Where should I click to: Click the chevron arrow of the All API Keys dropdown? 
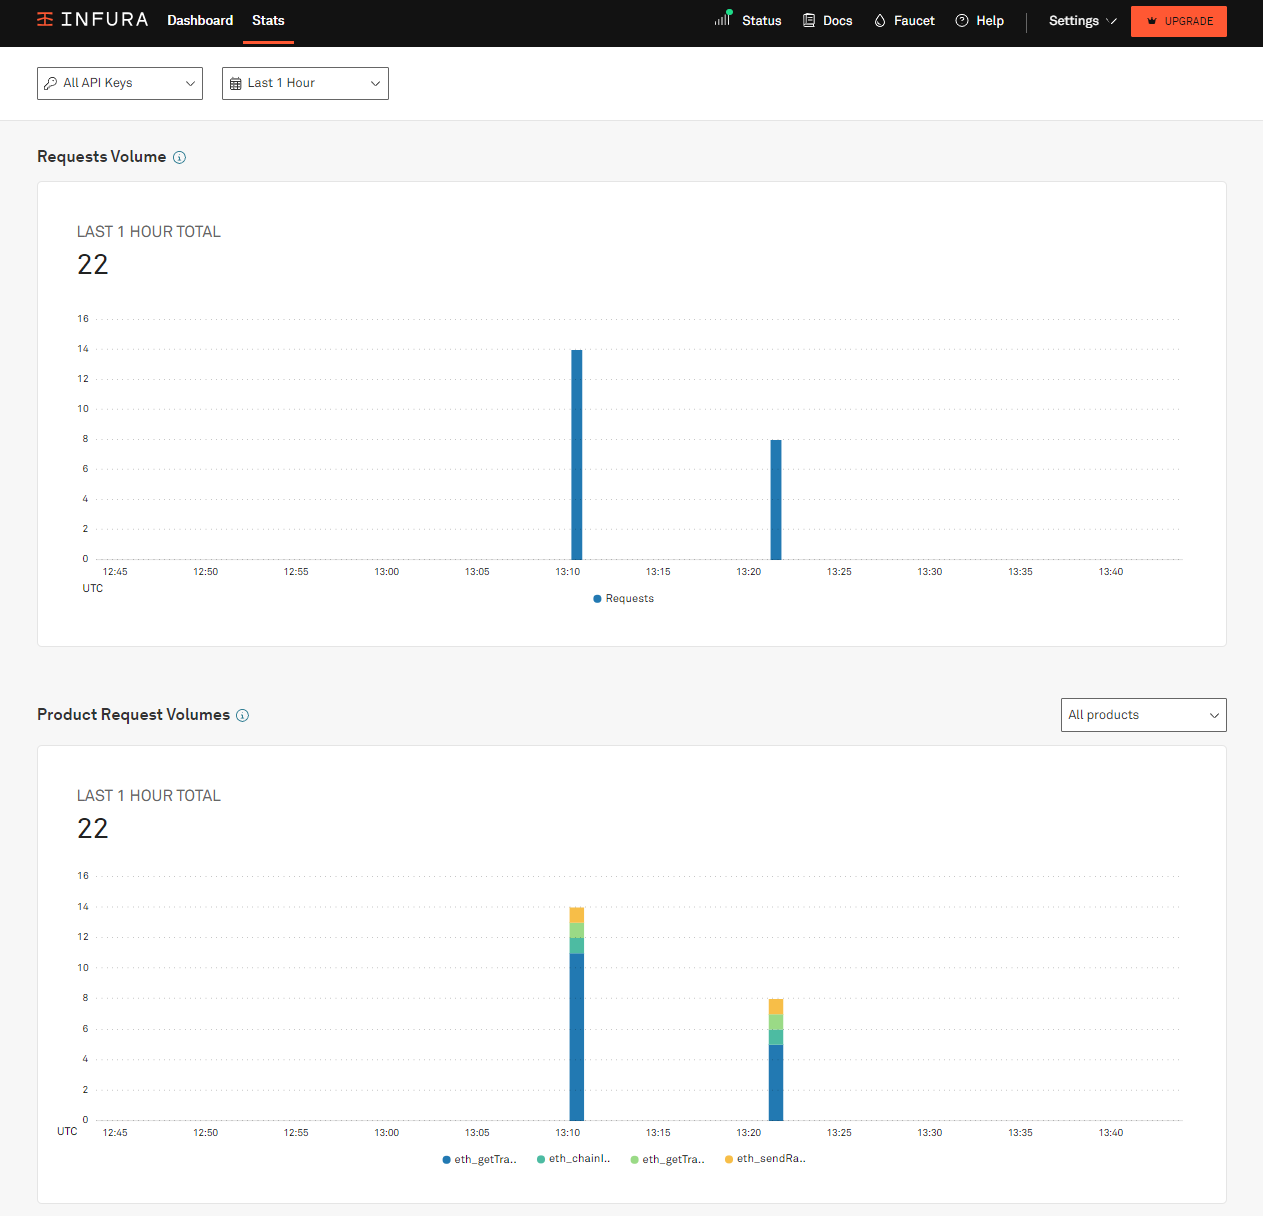190,83
